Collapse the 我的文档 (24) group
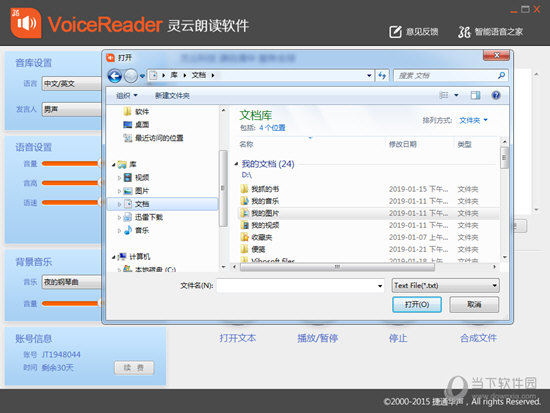Viewport: 550px width, 413px height. coord(236,164)
